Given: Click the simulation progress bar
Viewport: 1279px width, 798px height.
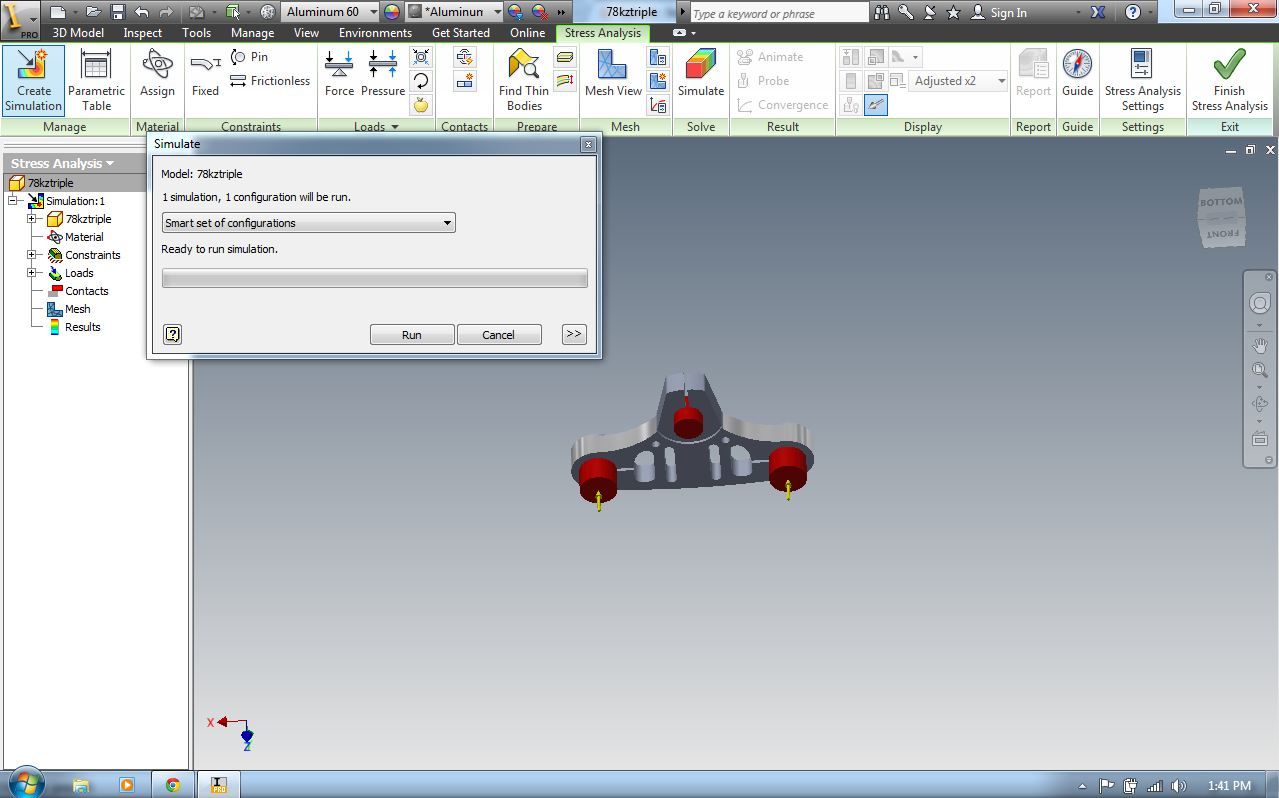Looking at the screenshot, I should coord(374,277).
